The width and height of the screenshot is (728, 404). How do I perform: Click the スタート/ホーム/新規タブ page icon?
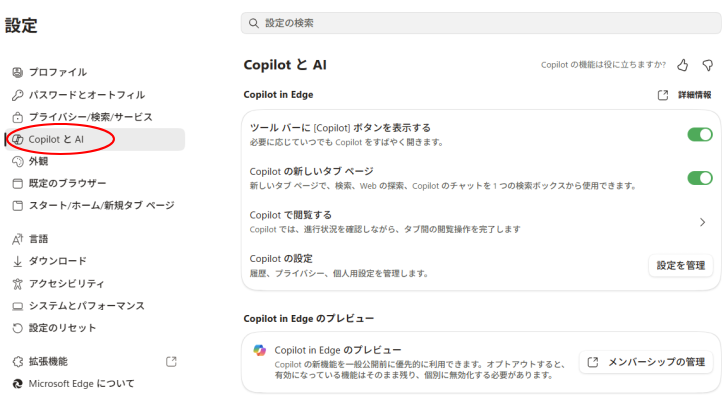coord(18,206)
